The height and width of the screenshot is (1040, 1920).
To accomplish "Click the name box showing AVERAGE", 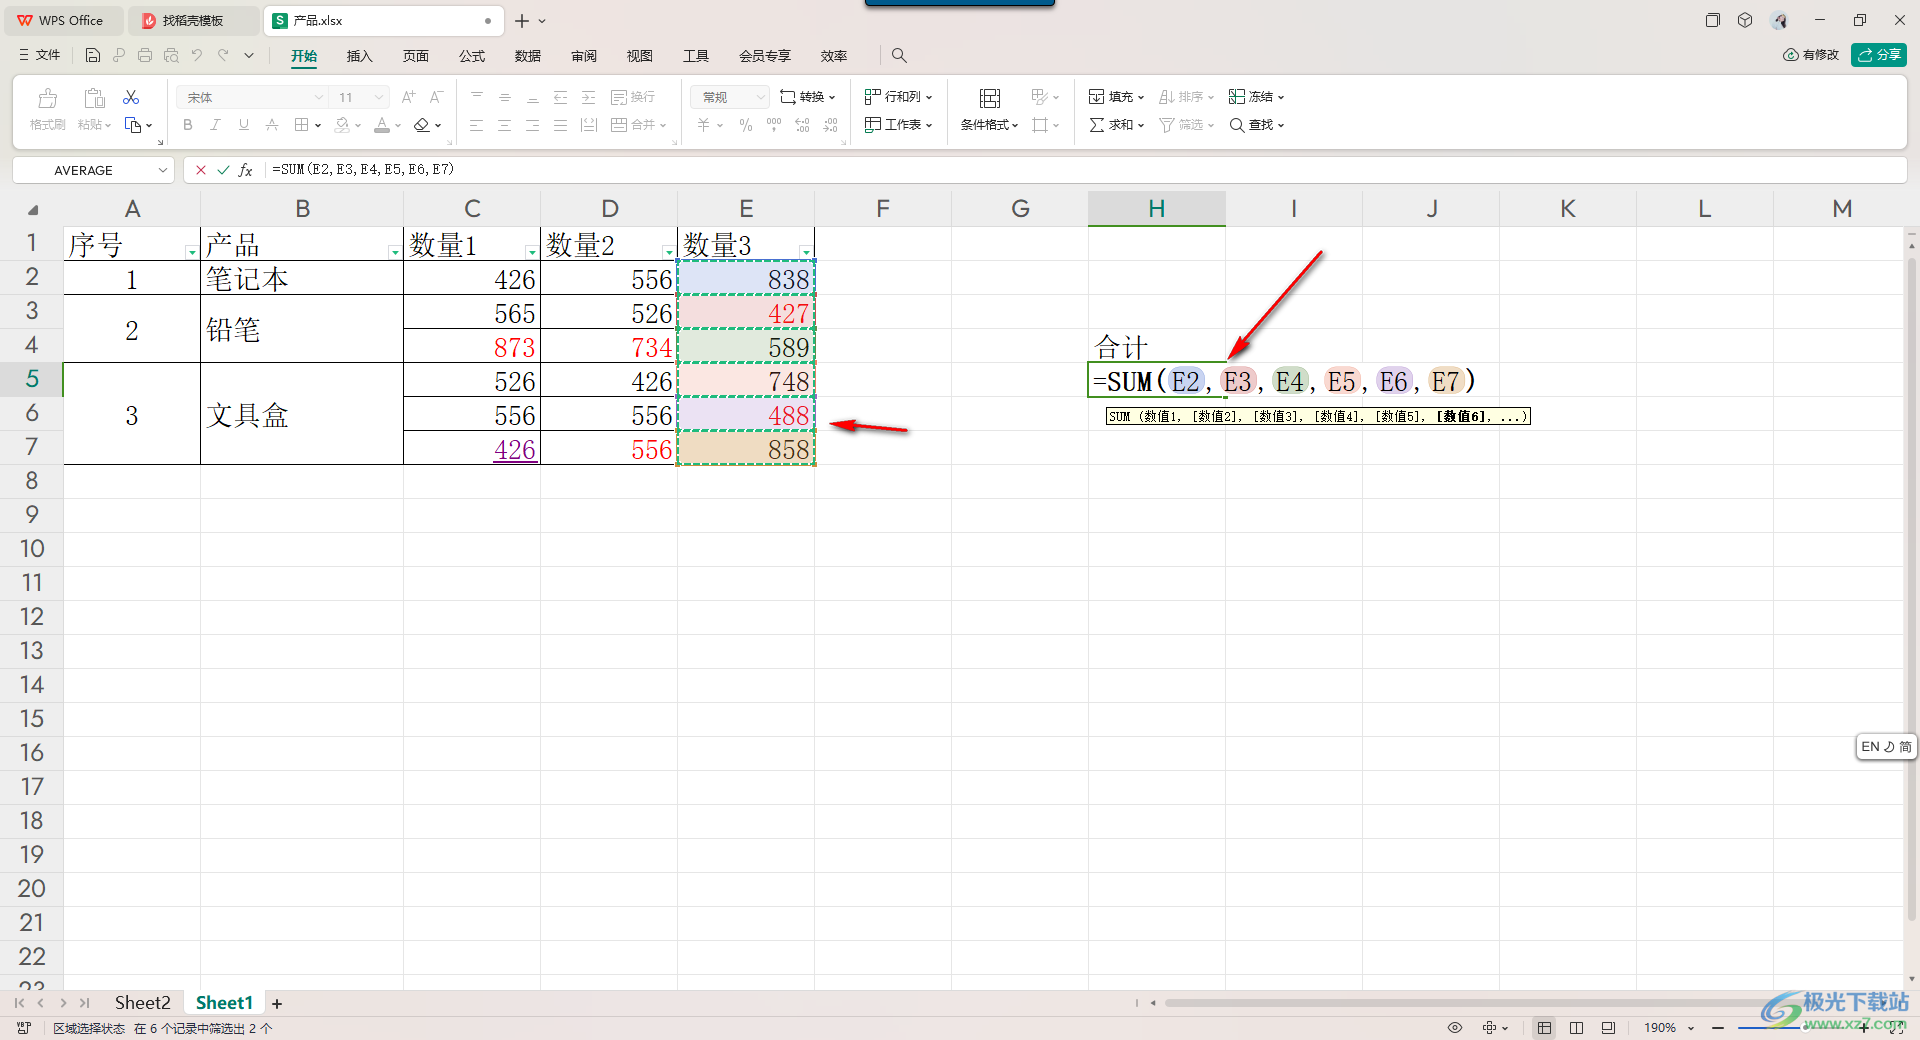I will pos(93,170).
